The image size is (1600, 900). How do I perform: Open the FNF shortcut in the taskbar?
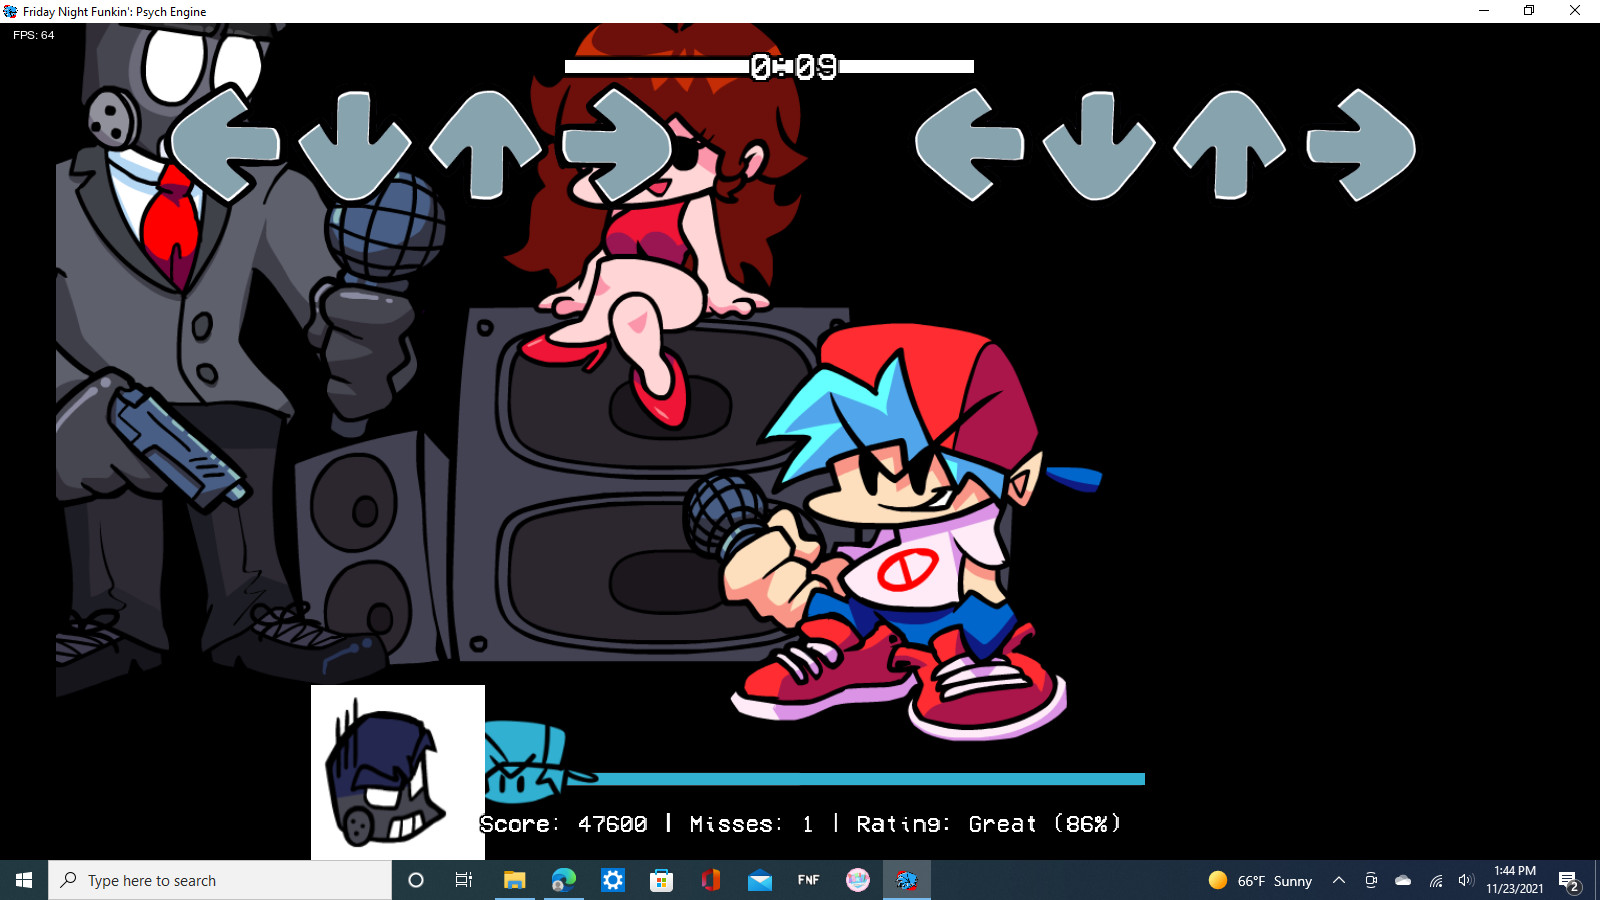(808, 880)
